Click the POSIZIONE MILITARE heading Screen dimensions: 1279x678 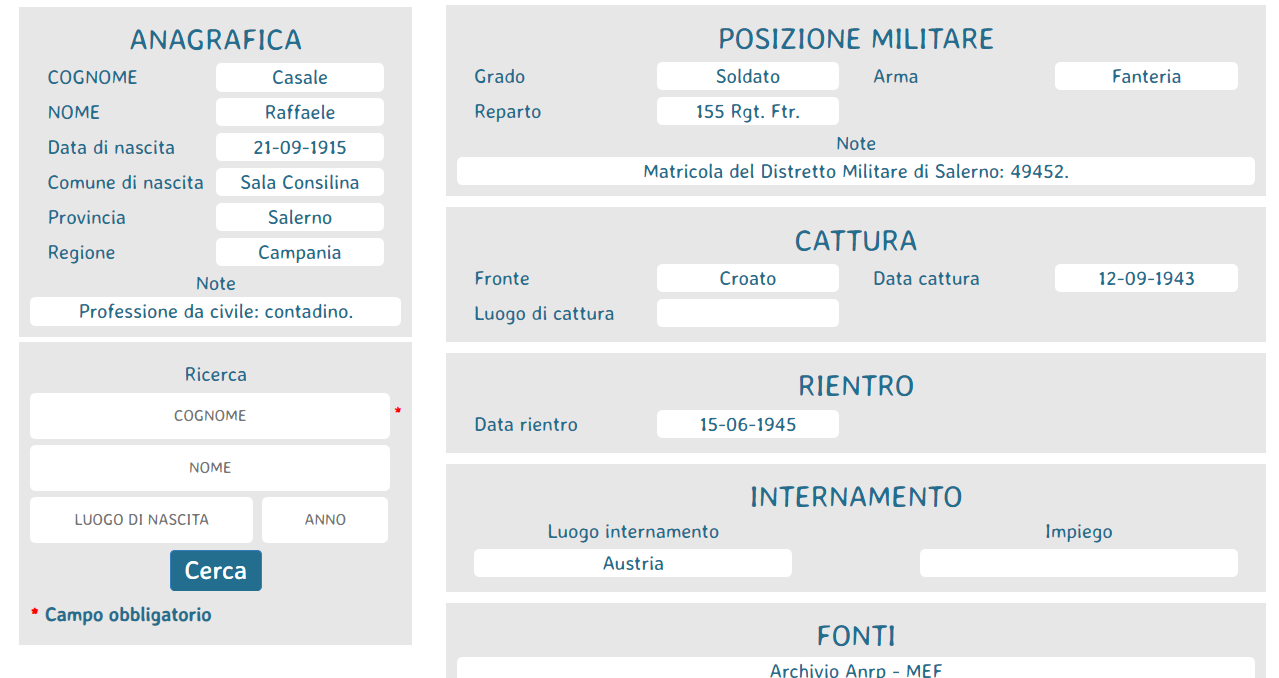pyautogui.click(x=856, y=38)
